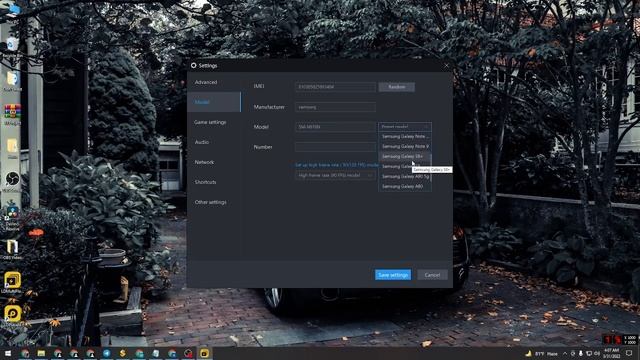
Task: Open the volume tray icon
Action: pos(597,353)
